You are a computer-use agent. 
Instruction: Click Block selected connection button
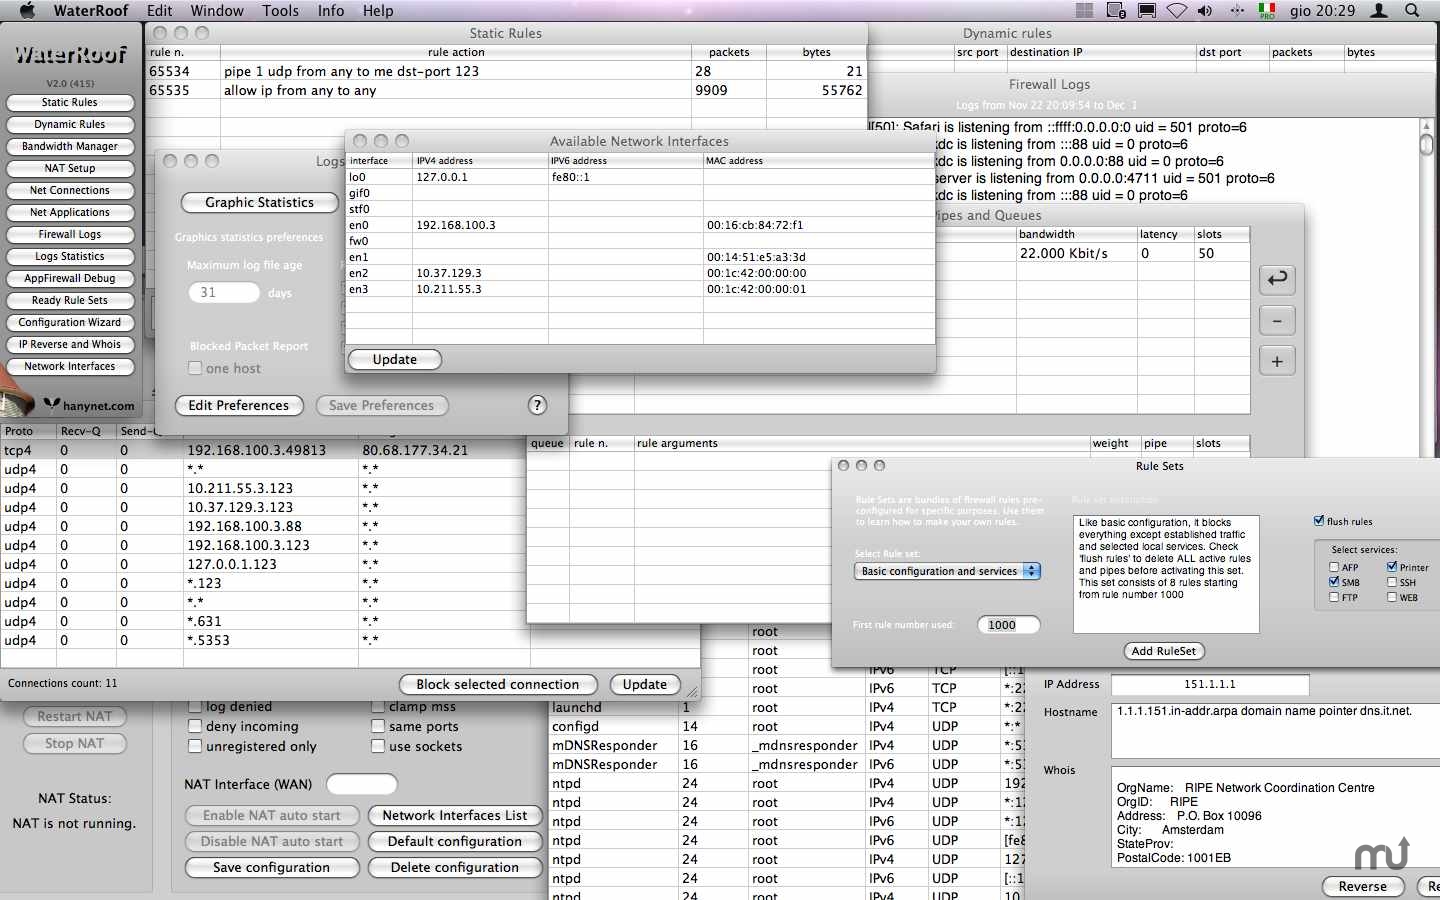[498, 684]
